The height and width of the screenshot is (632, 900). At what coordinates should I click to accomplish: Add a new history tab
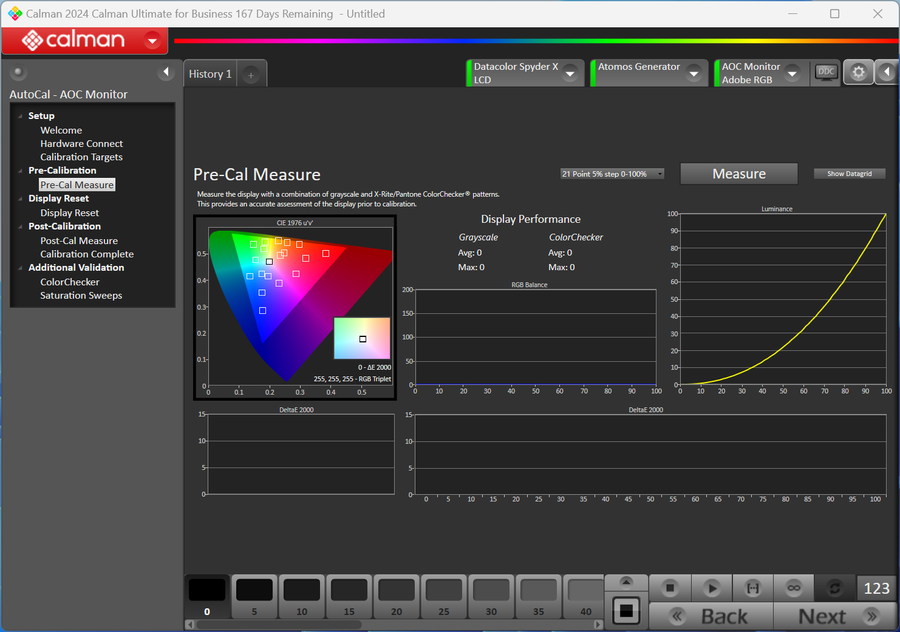tap(251, 75)
